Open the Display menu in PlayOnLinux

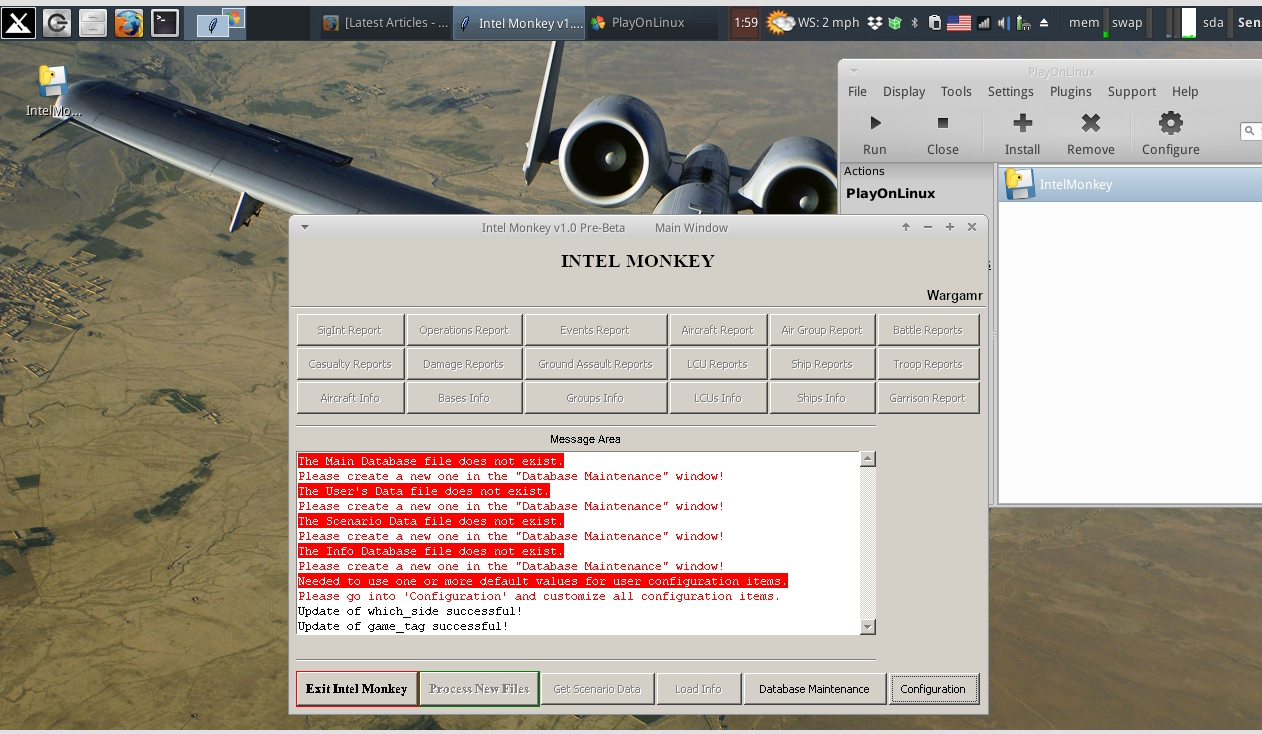click(x=904, y=91)
